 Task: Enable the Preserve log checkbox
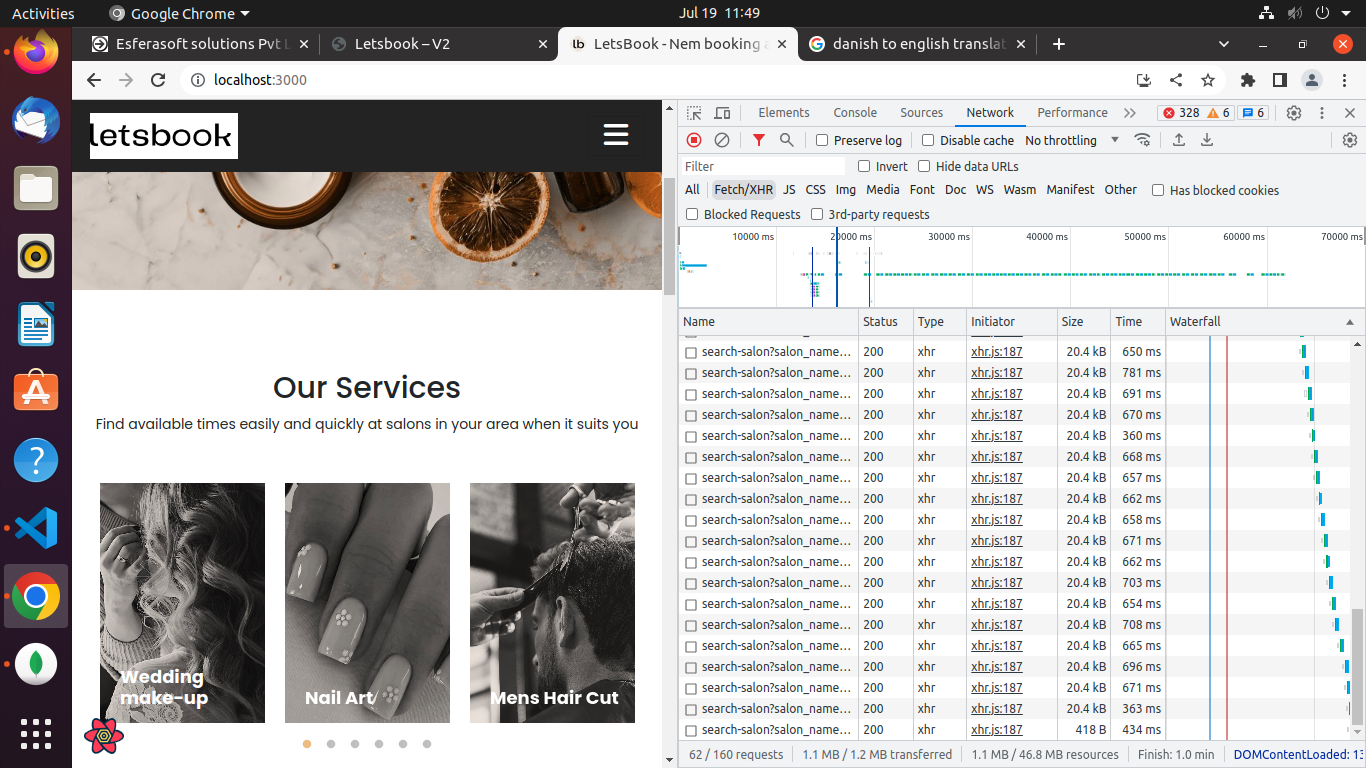[x=822, y=141]
